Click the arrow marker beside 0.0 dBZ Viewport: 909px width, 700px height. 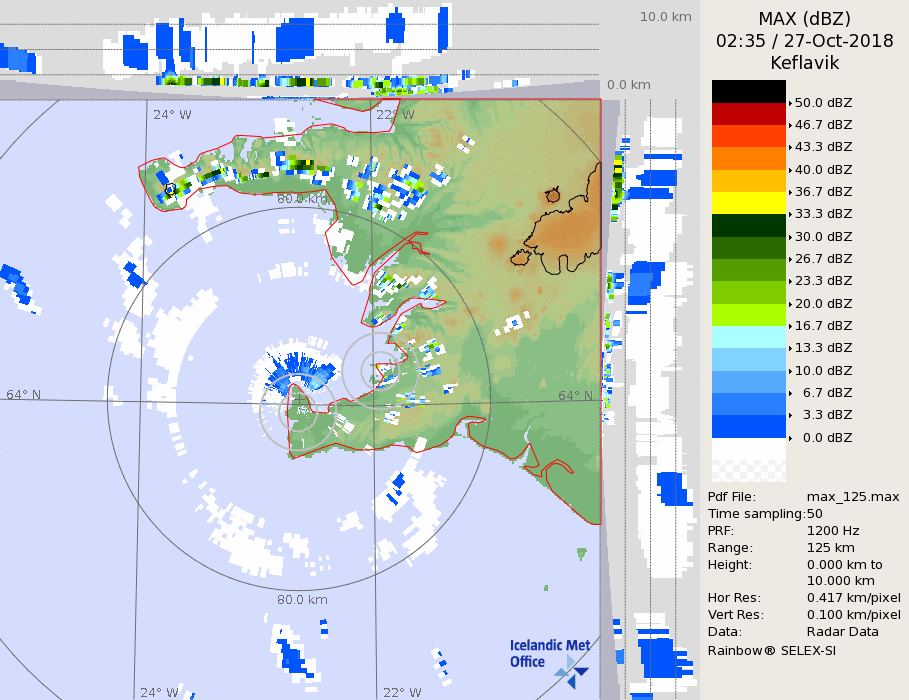pyautogui.click(x=790, y=438)
